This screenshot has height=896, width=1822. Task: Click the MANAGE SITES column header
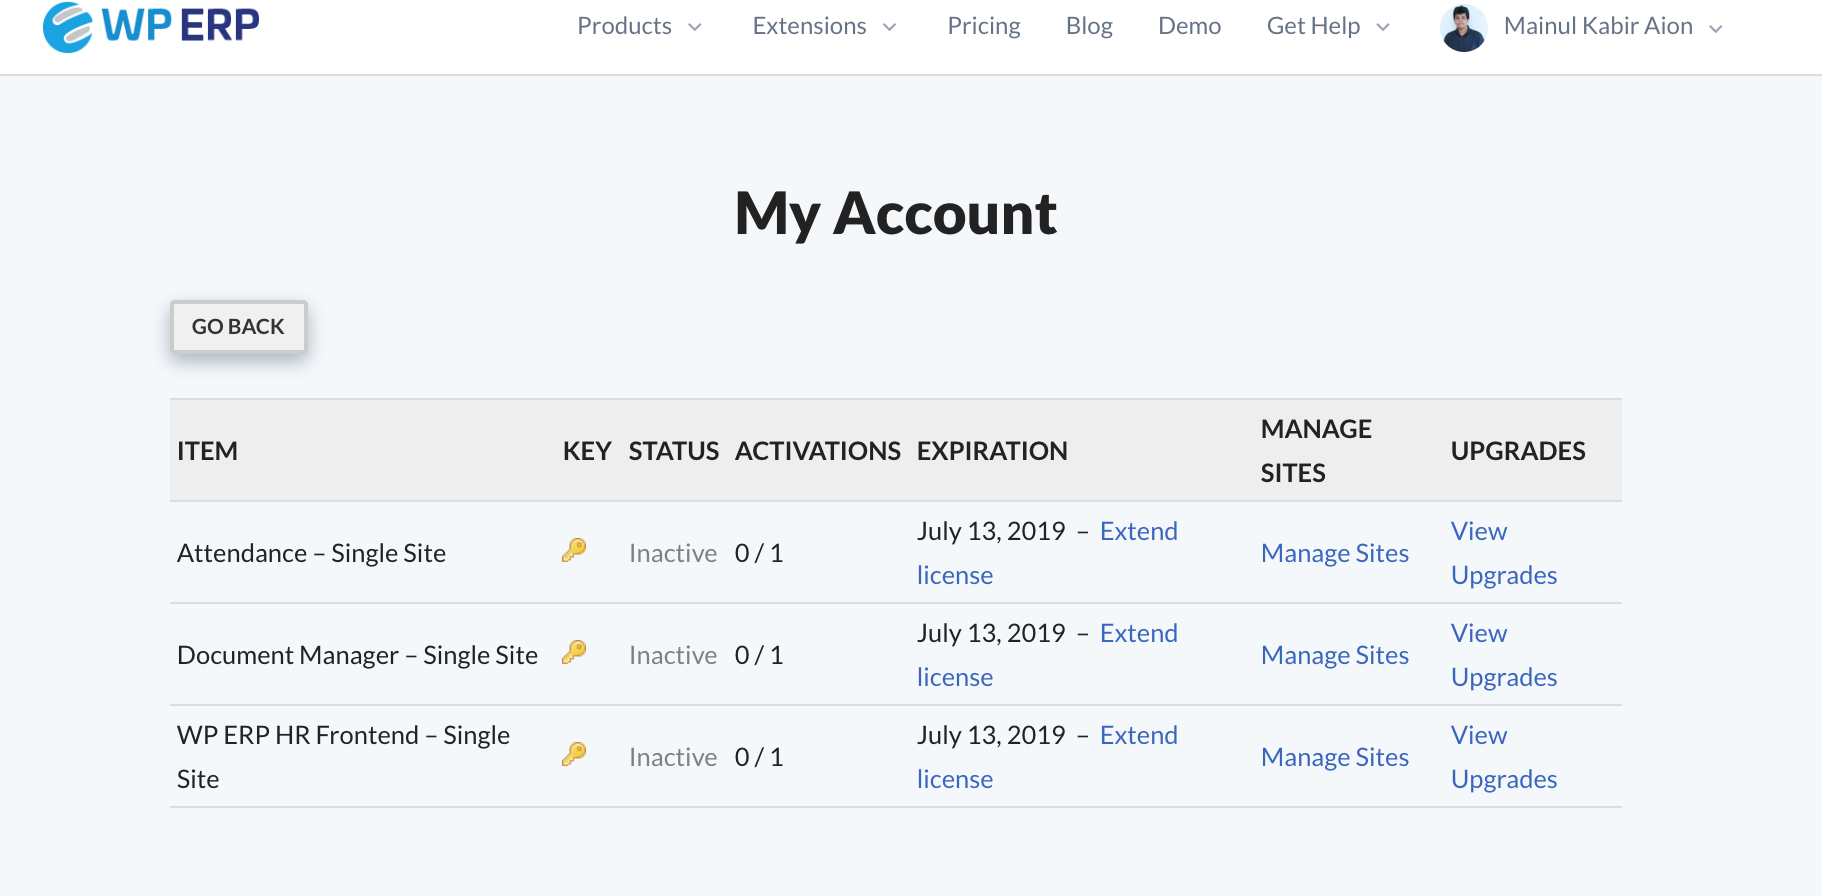tap(1316, 451)
